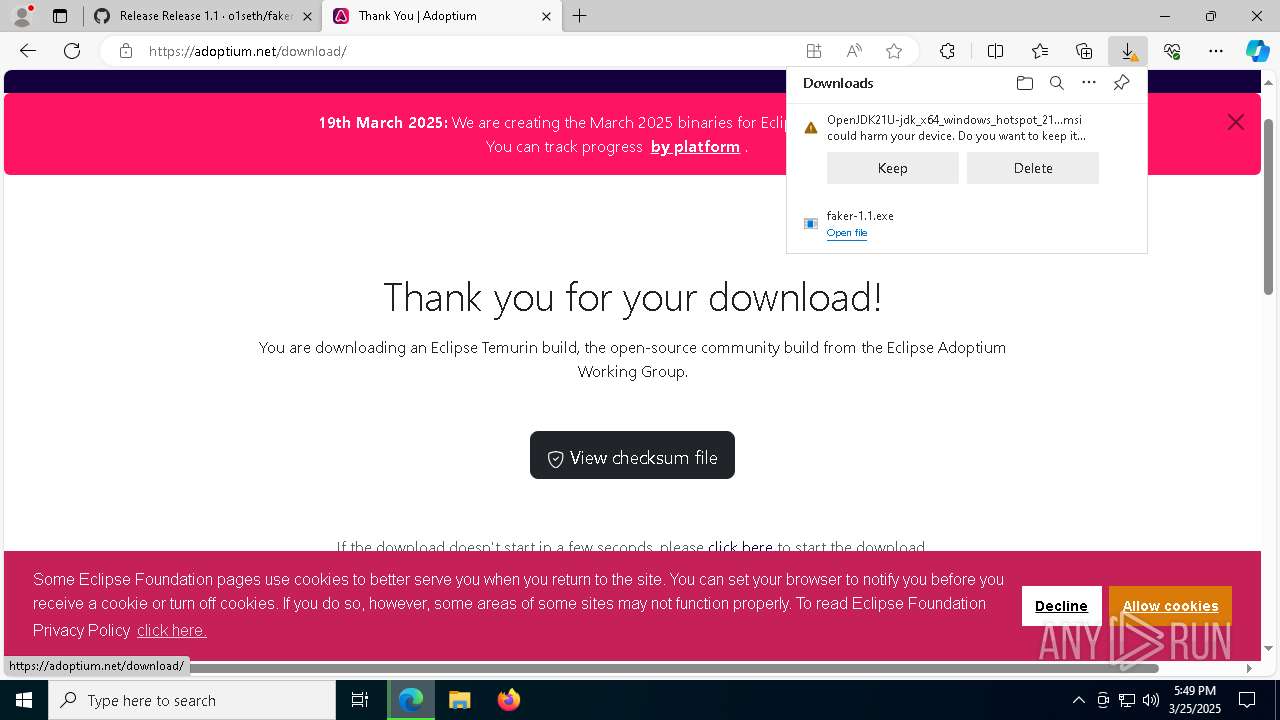Open tab actions menu icon
This screenshot has height=720, width=1280.
point(60,16)
